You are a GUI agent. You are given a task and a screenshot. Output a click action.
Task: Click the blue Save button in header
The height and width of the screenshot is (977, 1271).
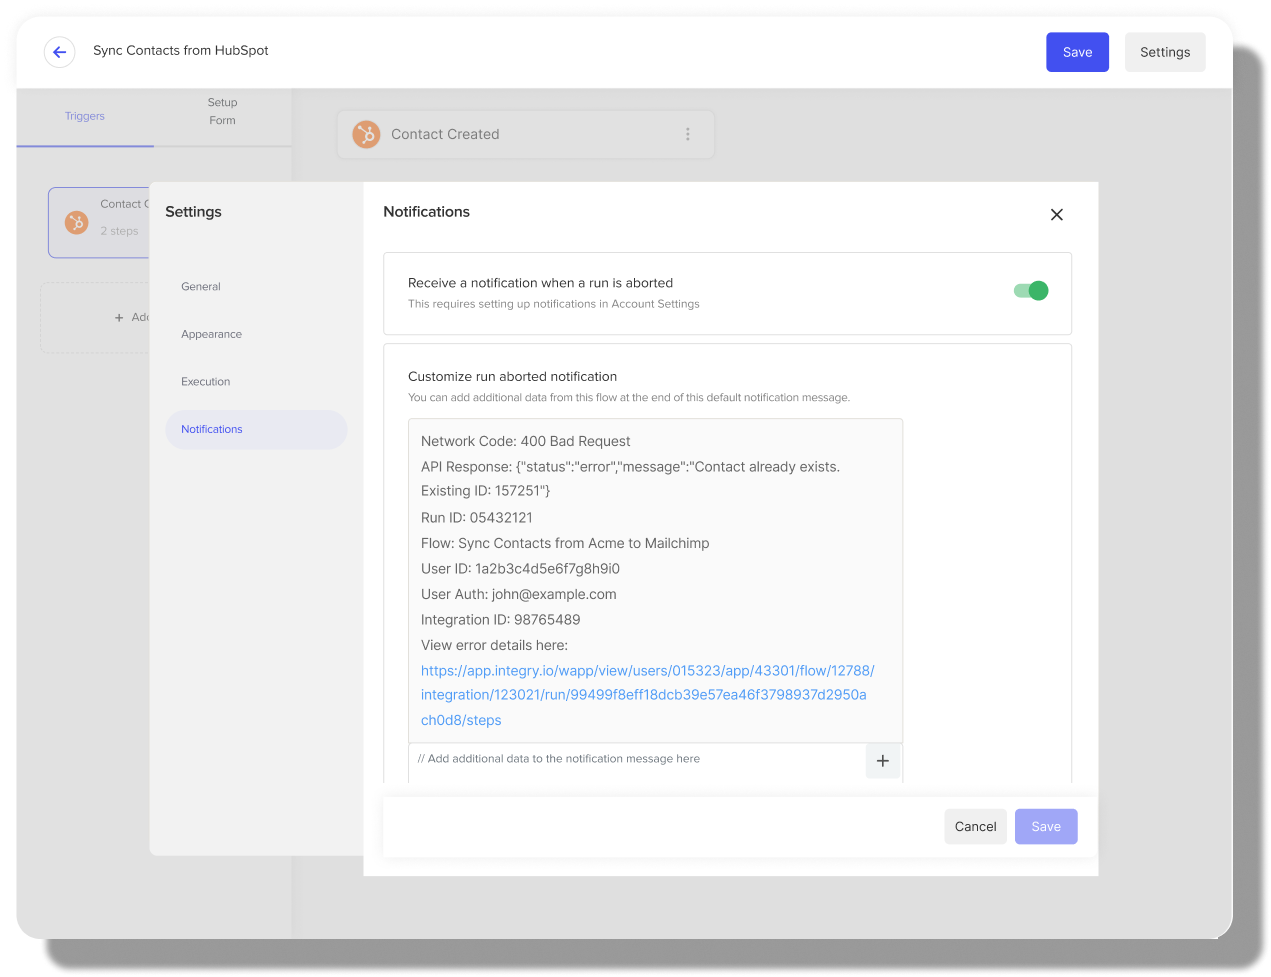click(x=1078, y=52)
